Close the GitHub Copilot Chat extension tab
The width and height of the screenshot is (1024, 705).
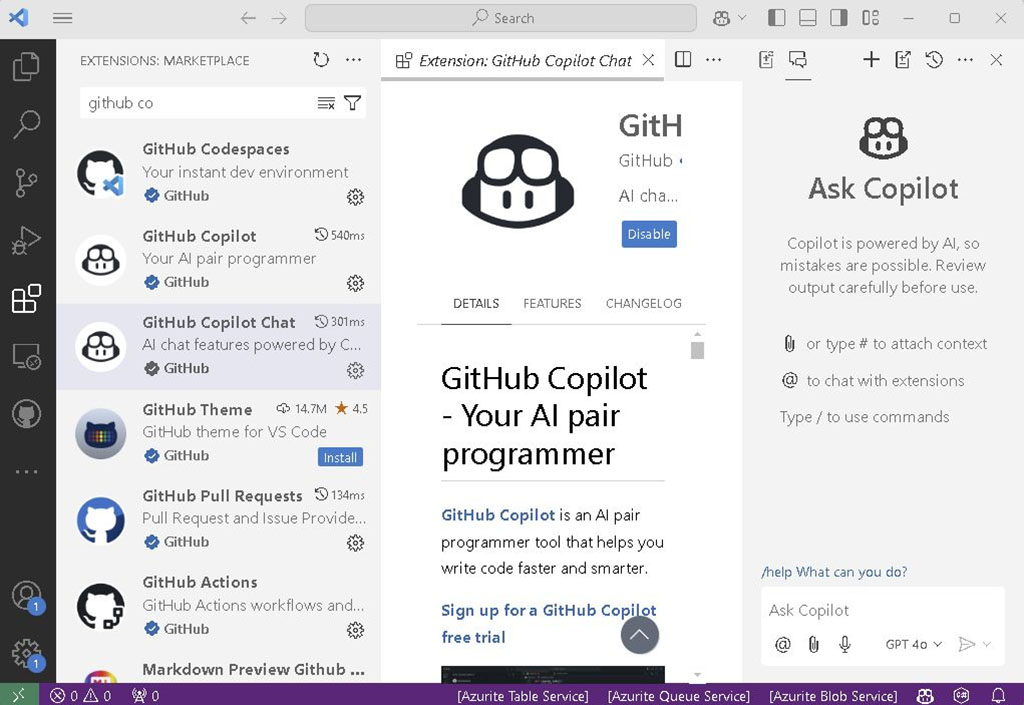point(648,60)
